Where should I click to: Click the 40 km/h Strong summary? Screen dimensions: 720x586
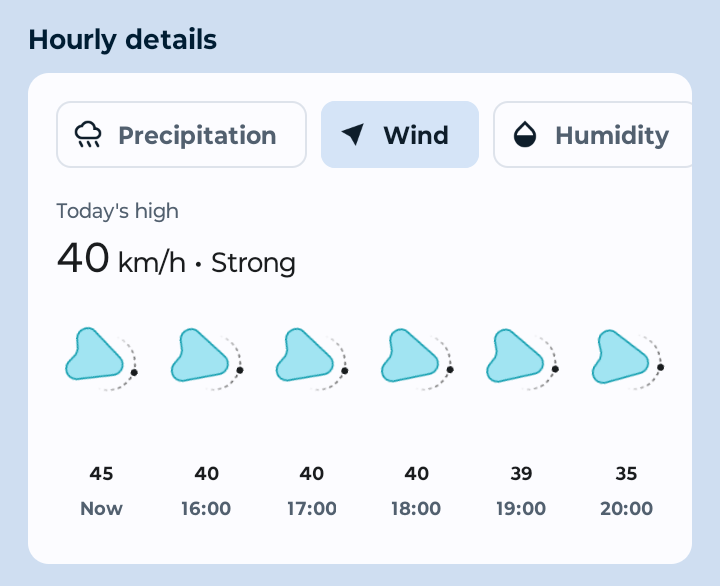coord(176,260)
